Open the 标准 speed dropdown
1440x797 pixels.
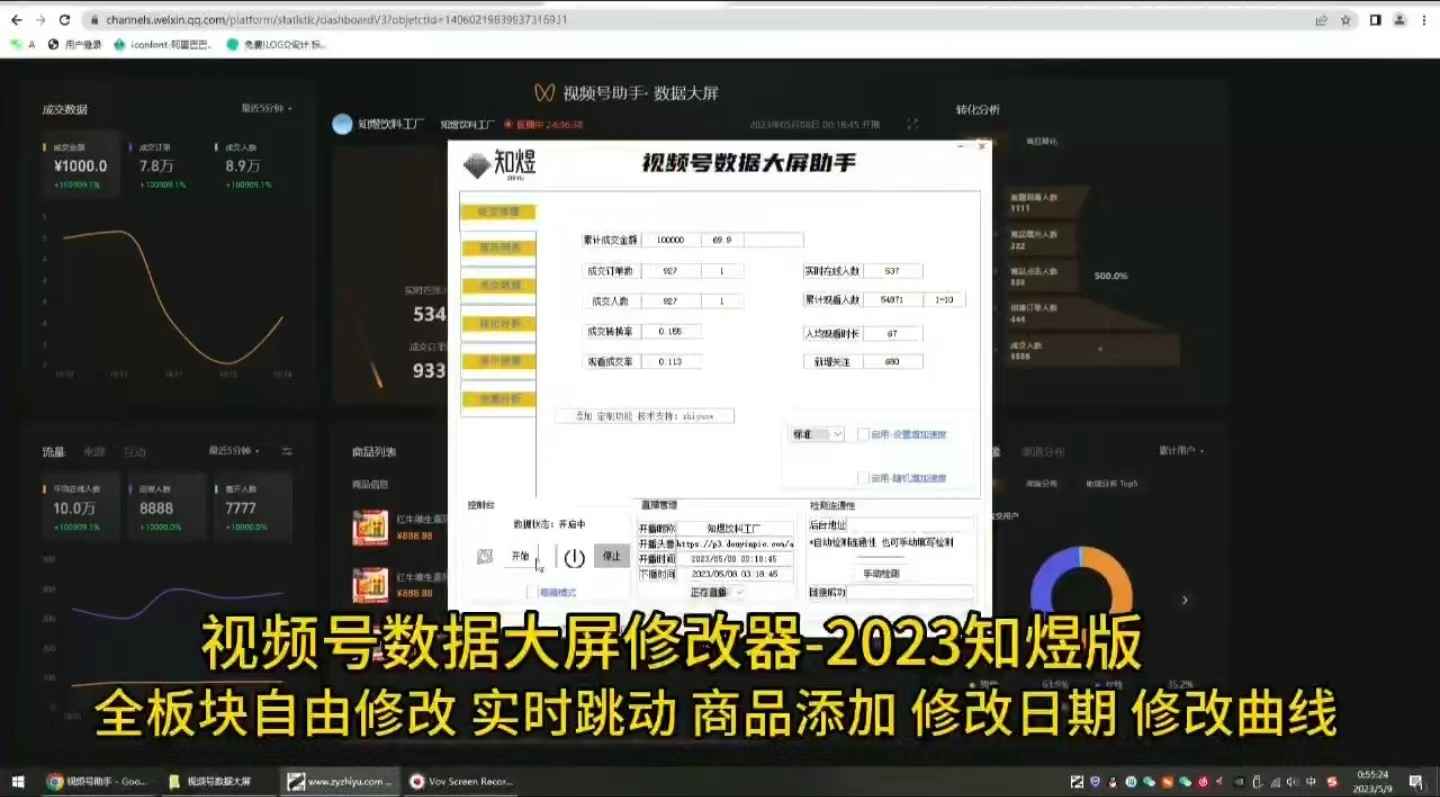pos(815,434)
